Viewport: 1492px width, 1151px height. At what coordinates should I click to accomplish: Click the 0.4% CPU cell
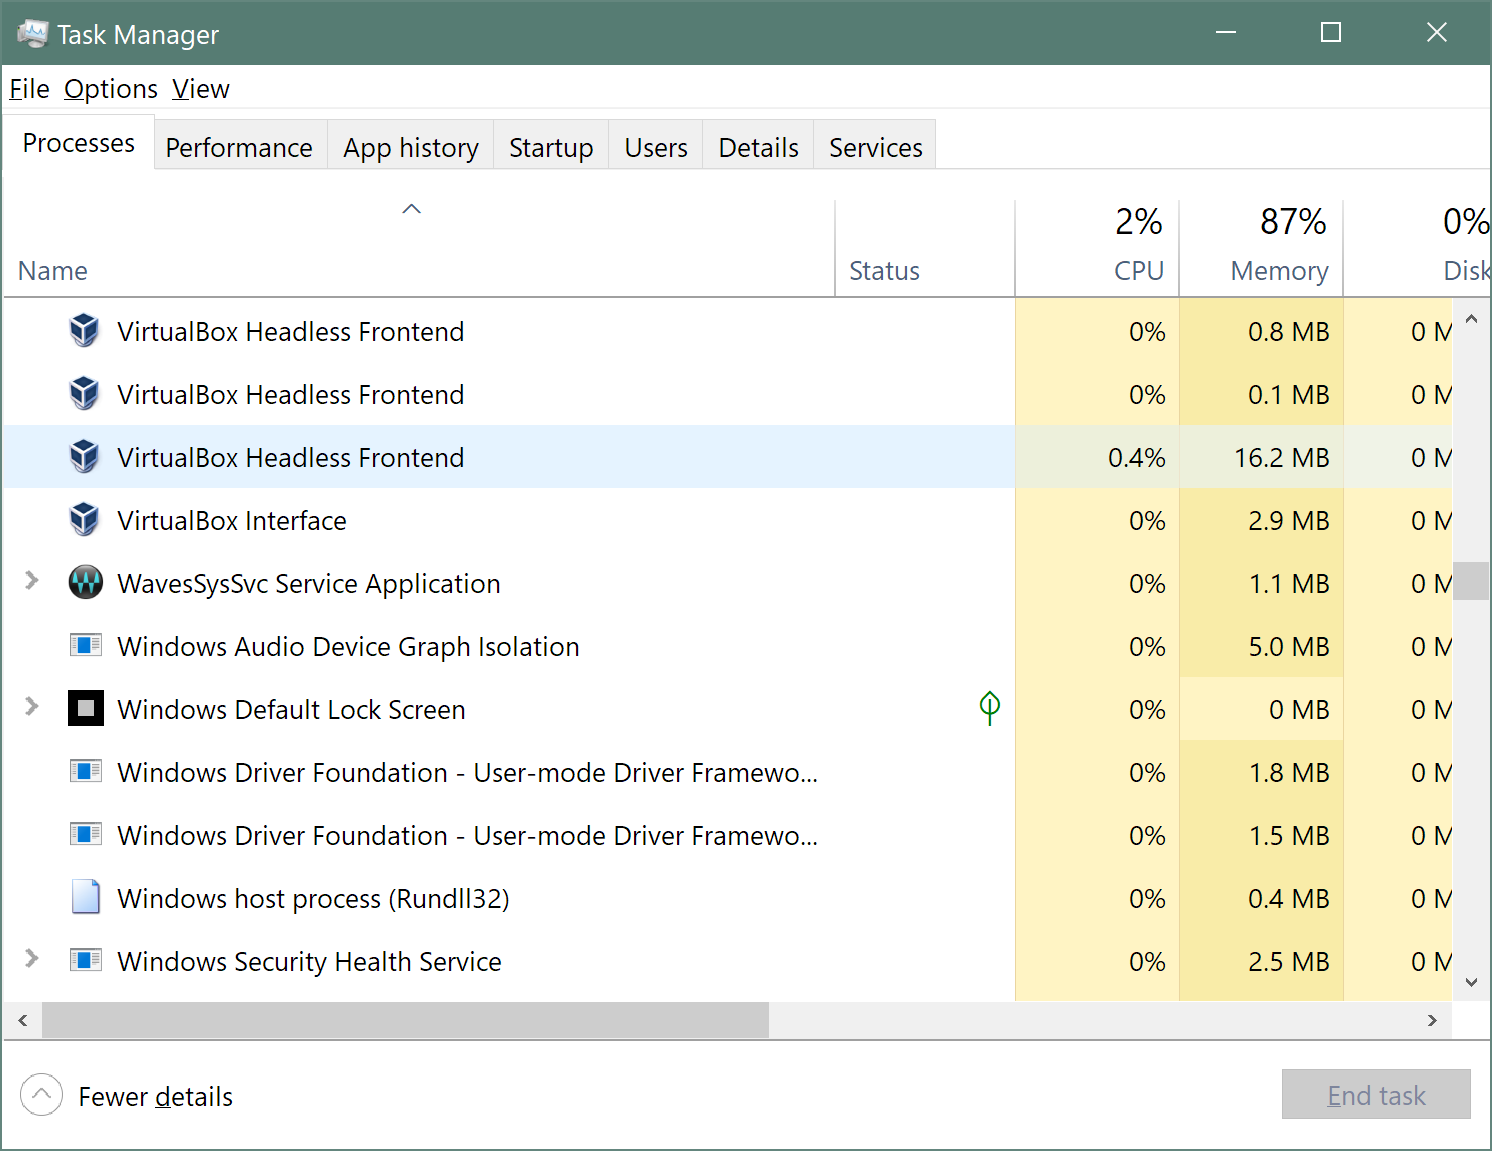[x=1097, y=456]
